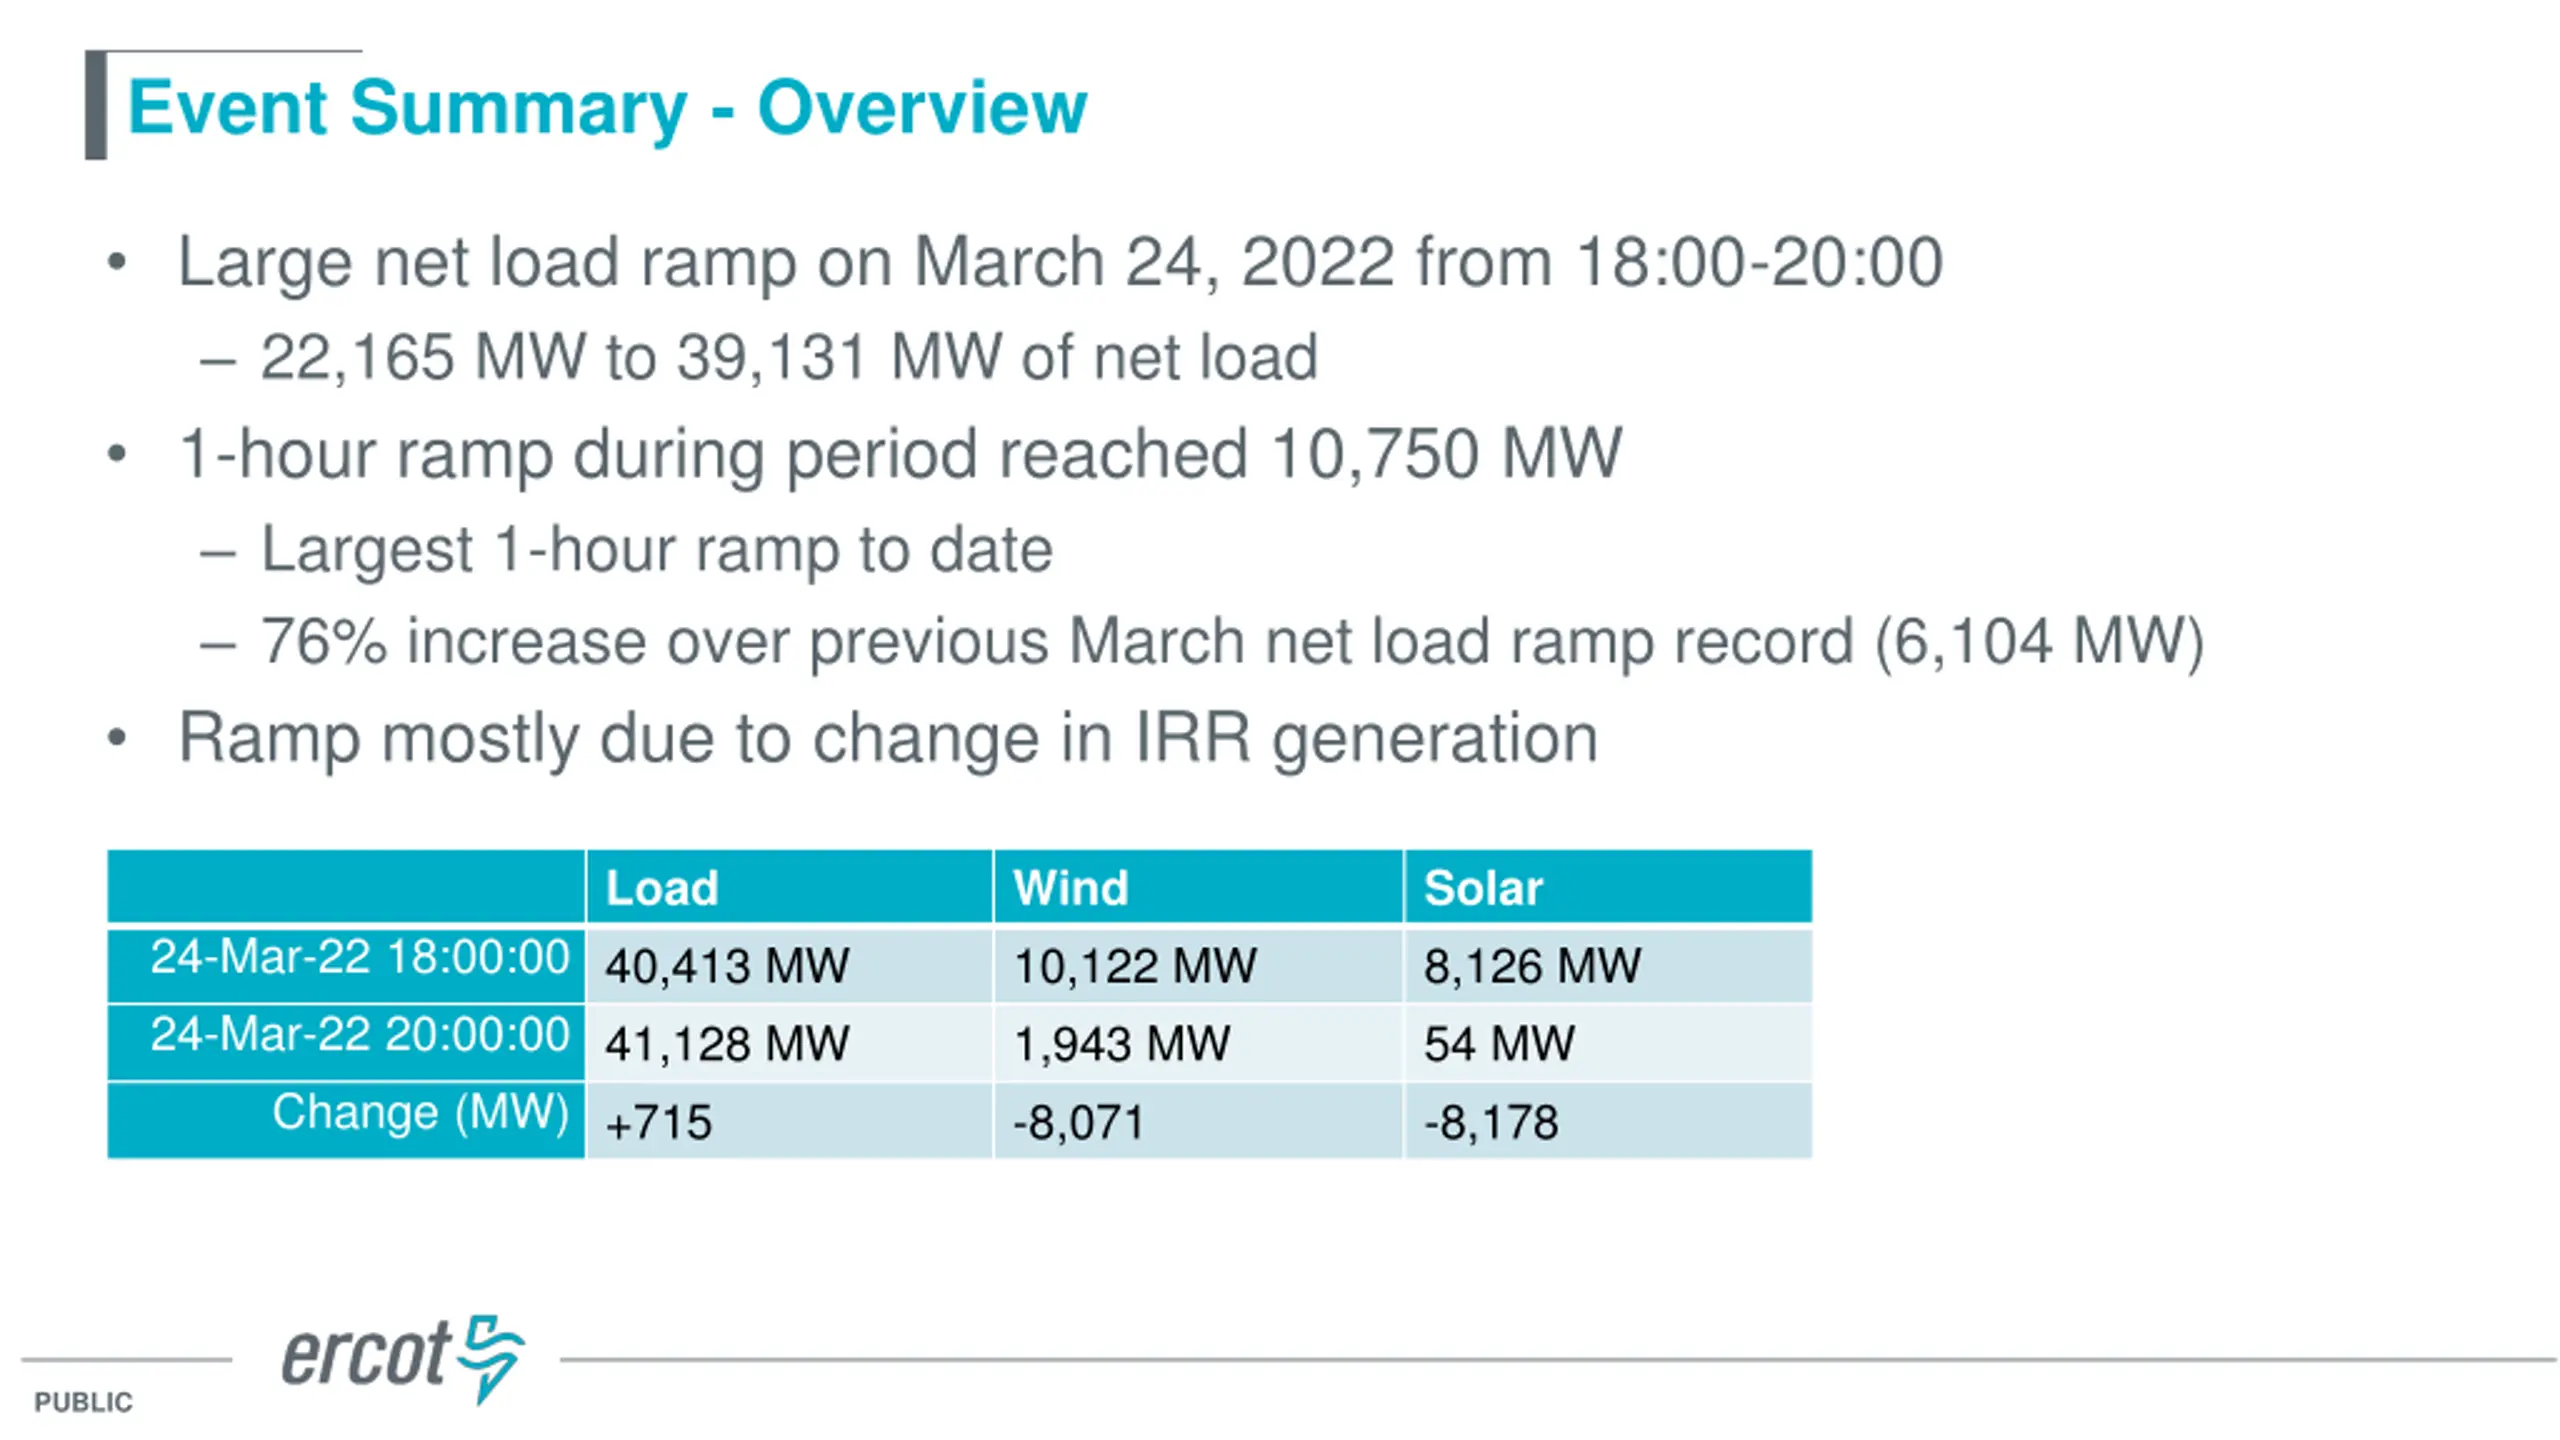Select the '-8,178' solar change cell
2560x1440 pixels.
point(1608,1121)
